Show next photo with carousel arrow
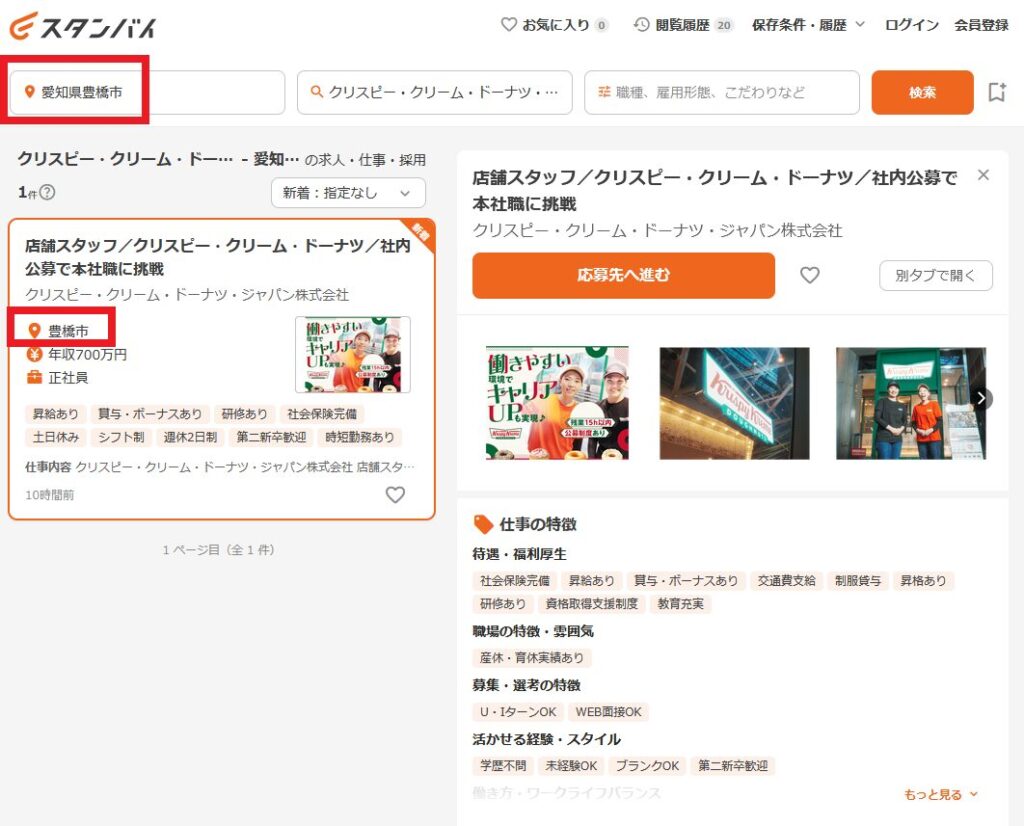Viewport: 1024px width, 826px height. coord(982,398)
